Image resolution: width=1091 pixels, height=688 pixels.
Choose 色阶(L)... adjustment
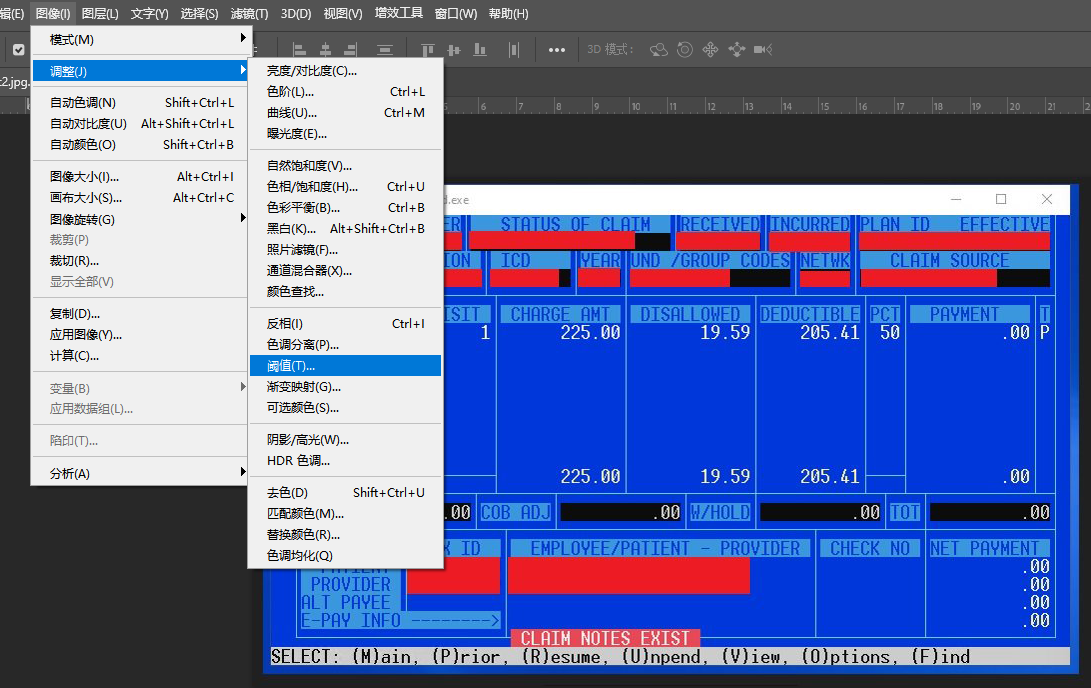(x=345, y=92)
